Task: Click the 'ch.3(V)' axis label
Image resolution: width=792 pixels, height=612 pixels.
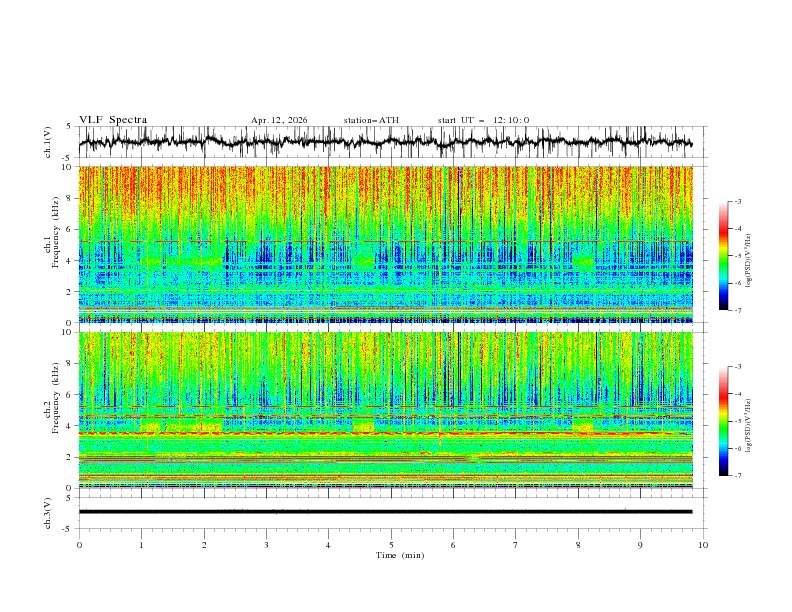Action: pos(48,513)
